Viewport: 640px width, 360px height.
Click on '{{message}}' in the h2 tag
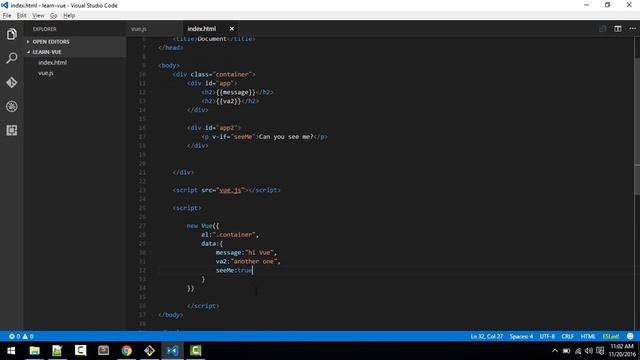(x=236, y=92)
